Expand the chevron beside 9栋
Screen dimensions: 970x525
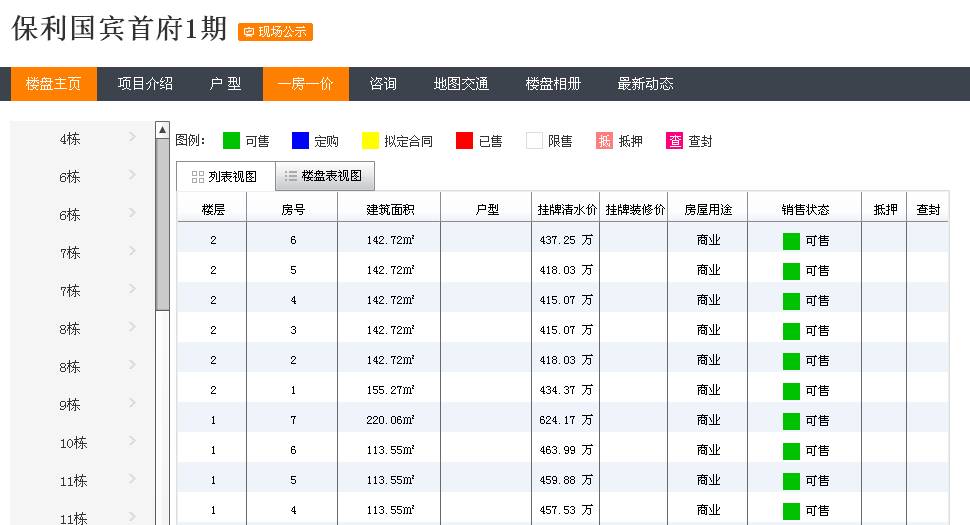[x=132, y=403]
